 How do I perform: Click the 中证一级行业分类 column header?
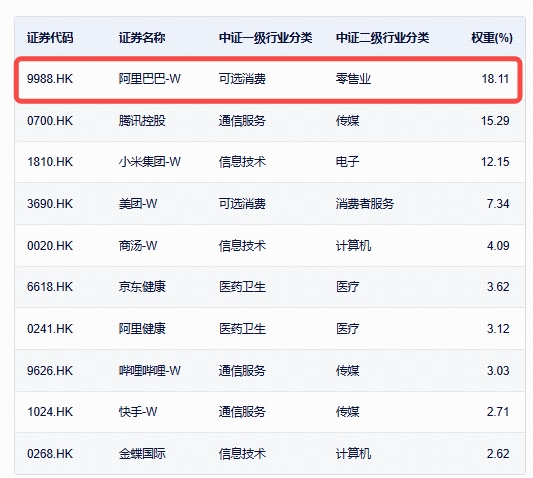[265, 38]
